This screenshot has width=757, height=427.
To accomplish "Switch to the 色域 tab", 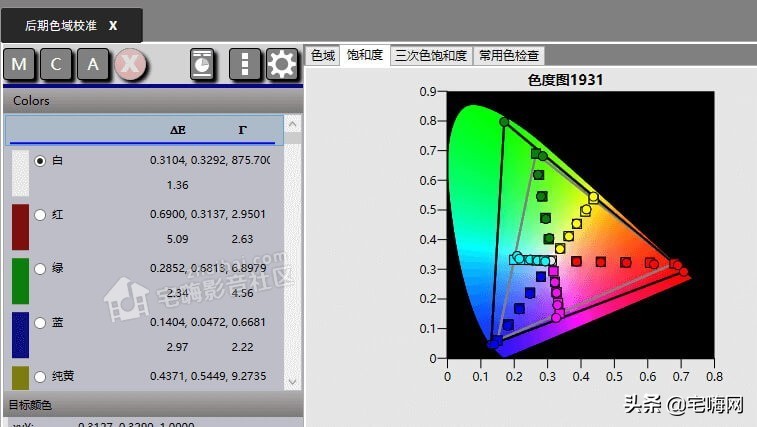I will tap(323, 56).
